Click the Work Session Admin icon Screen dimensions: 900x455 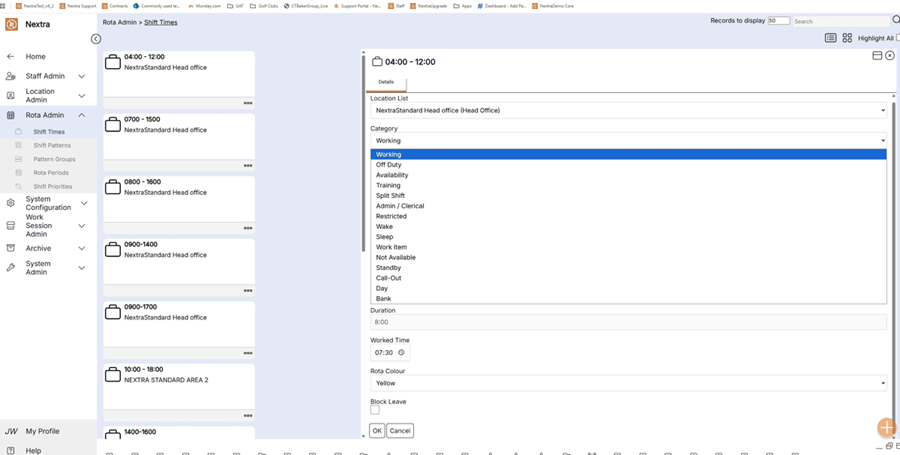[10, 226]
